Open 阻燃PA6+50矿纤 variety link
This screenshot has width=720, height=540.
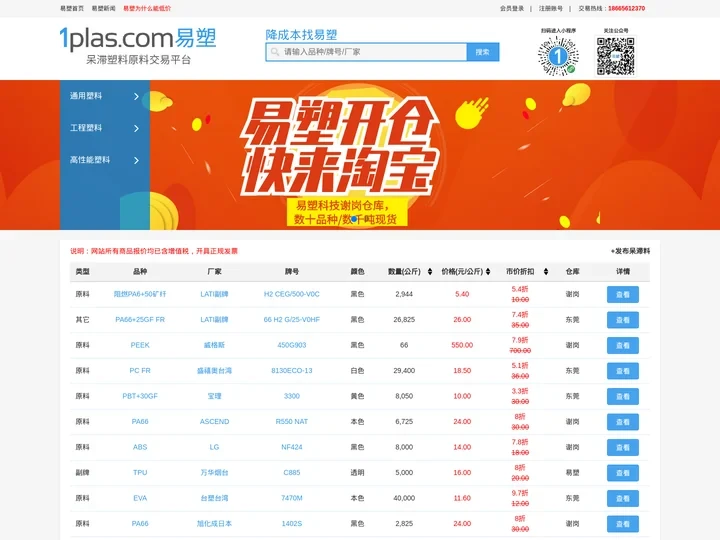[x=140, y=294]
